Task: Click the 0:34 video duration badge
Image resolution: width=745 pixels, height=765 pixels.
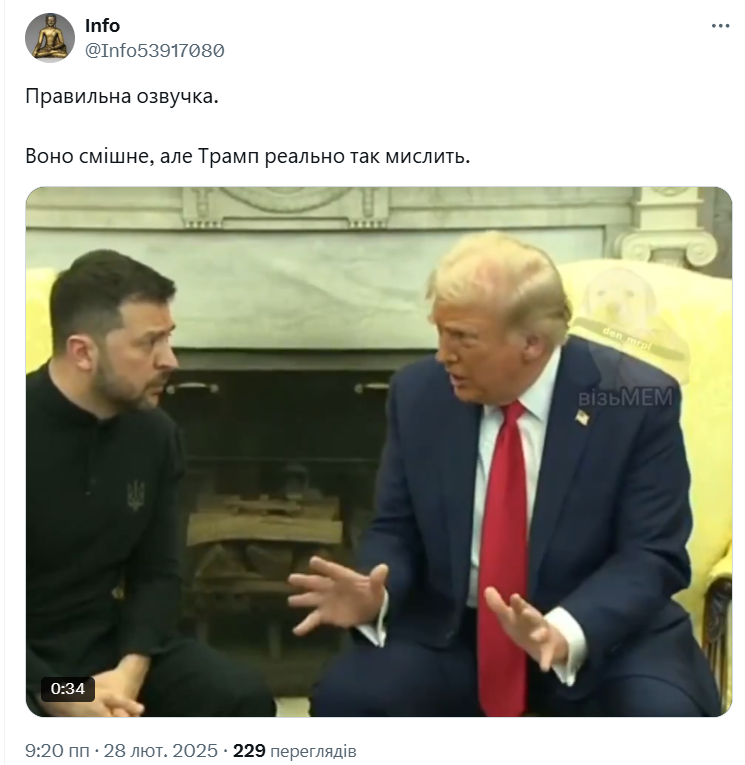Action: (68, 688)
